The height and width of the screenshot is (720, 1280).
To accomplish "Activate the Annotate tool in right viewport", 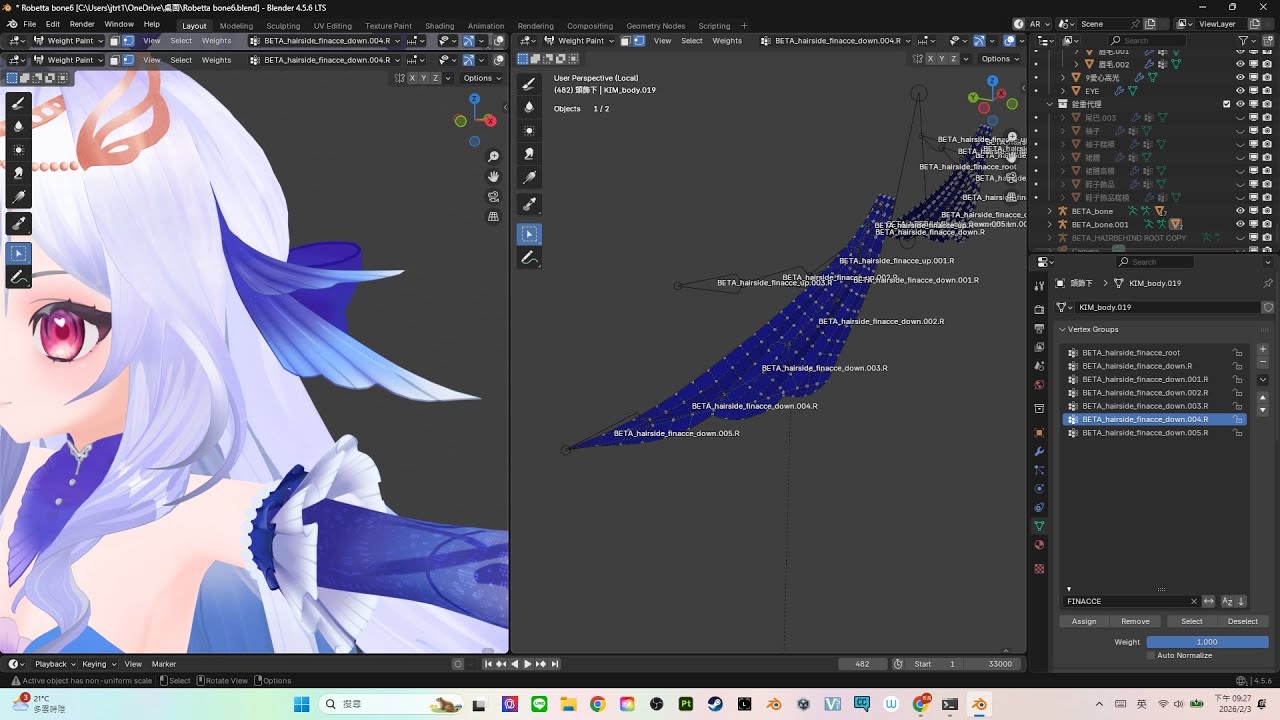I will (530, 258).
